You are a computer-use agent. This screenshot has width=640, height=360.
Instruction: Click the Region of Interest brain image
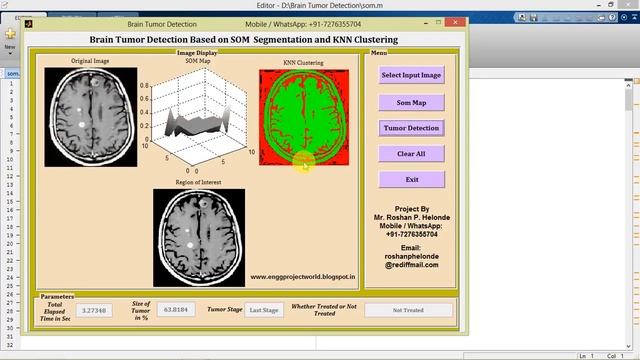pyautogui.click(x=199, y=238)
